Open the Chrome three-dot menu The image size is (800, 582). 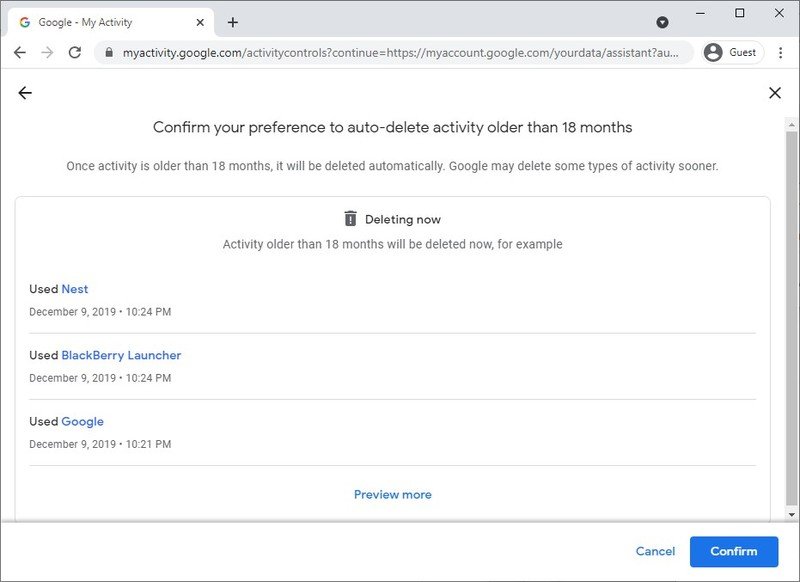coord(781,53)
